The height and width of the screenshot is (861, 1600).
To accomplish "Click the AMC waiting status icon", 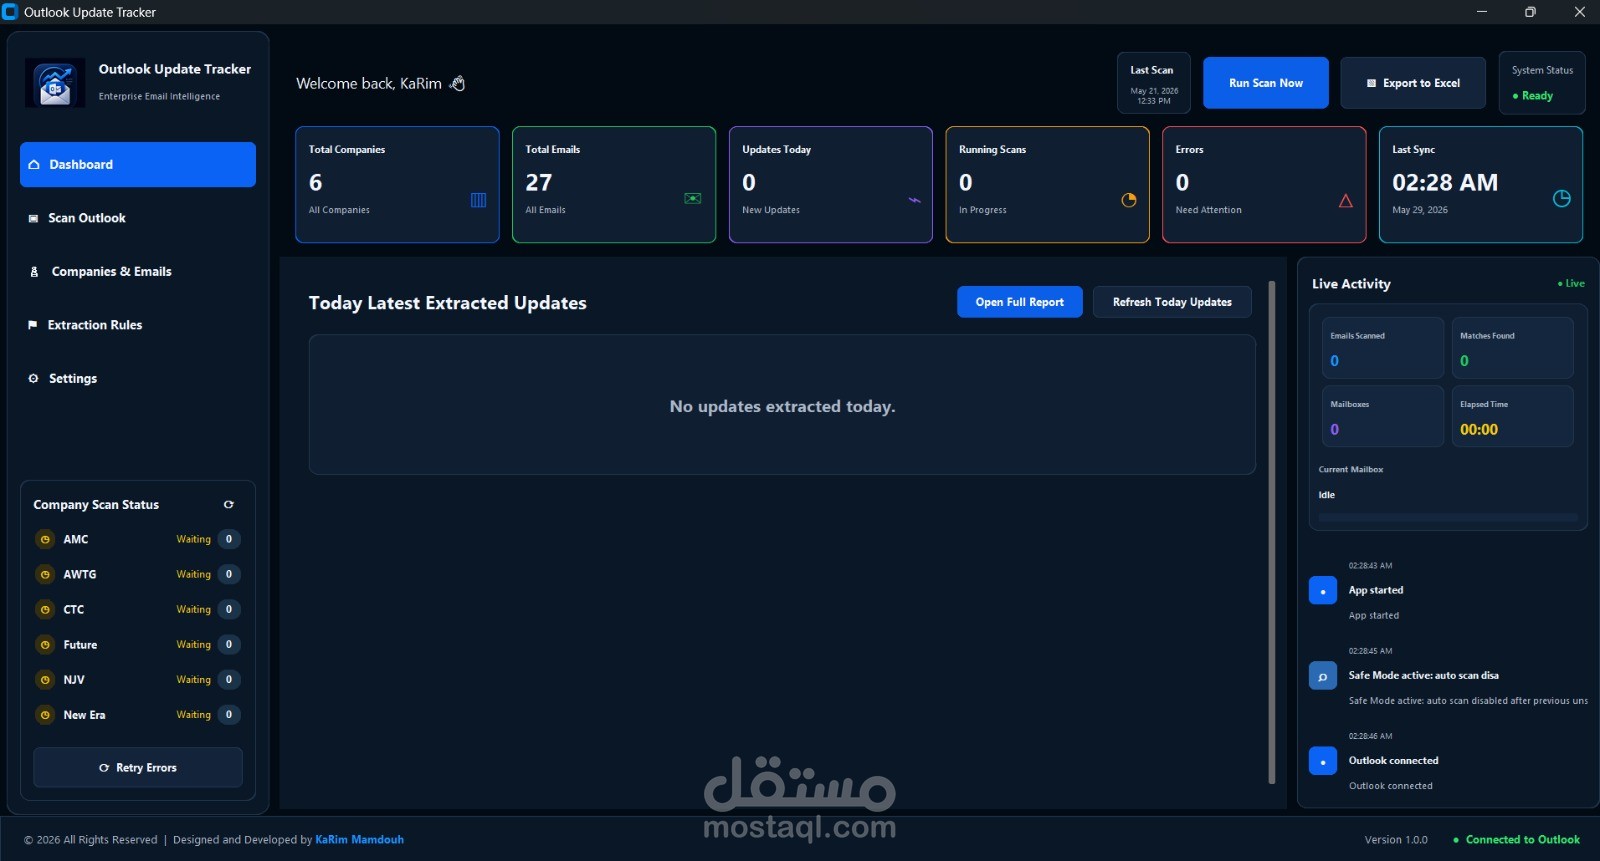I will [45, 539].
